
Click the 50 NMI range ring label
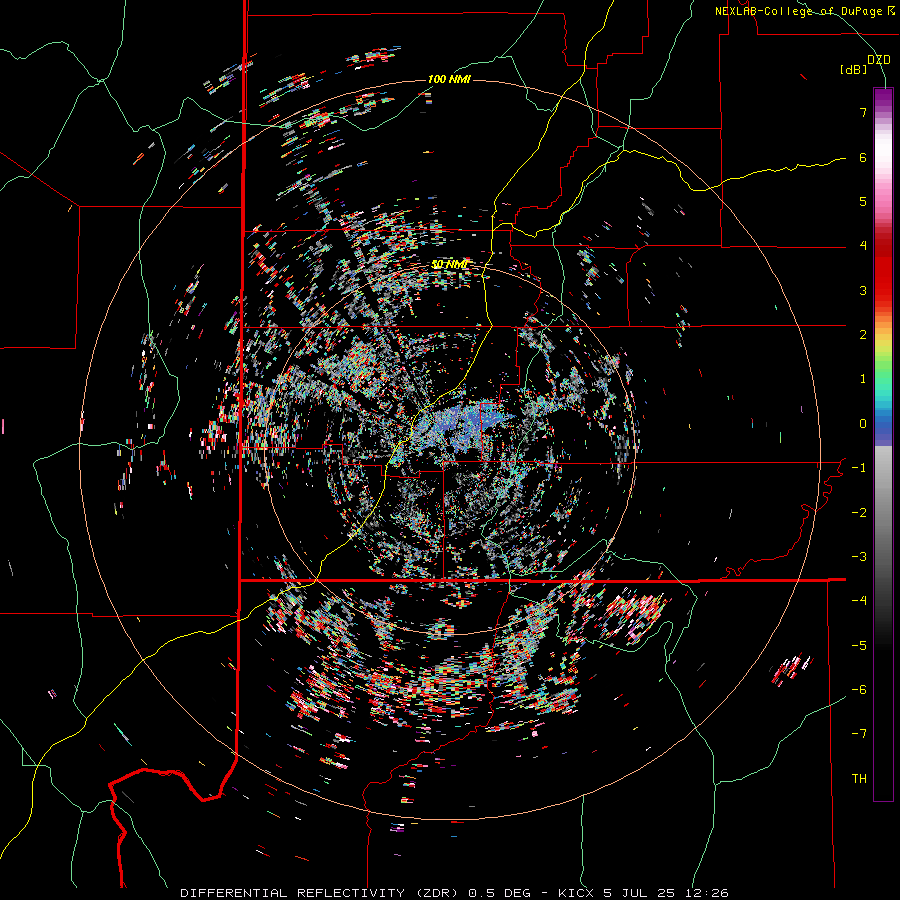tap(449, 264)
